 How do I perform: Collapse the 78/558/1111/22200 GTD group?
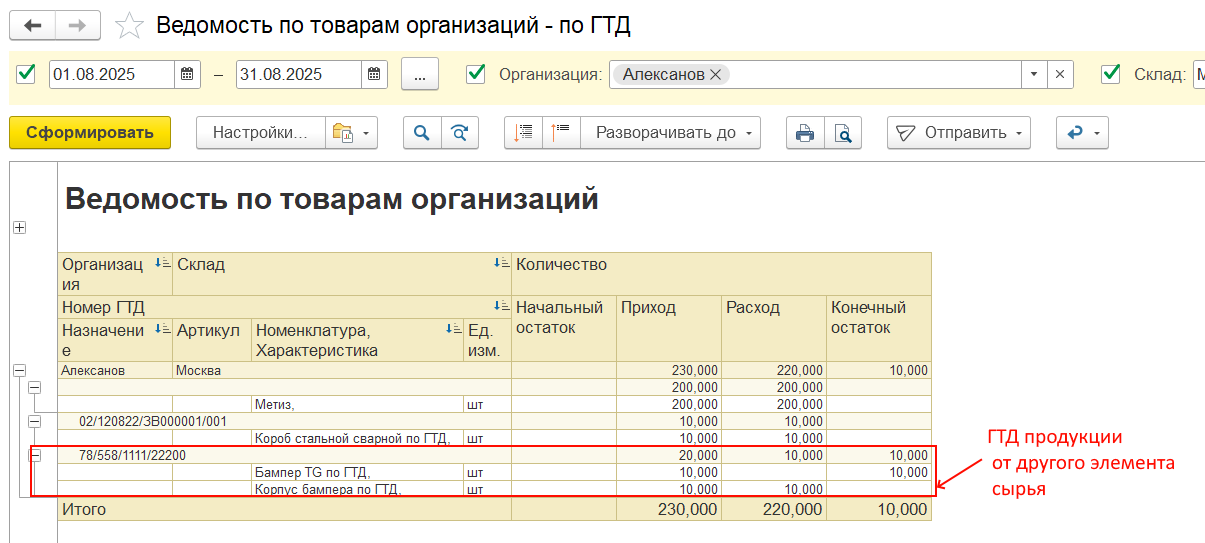[x=35, y=455]
